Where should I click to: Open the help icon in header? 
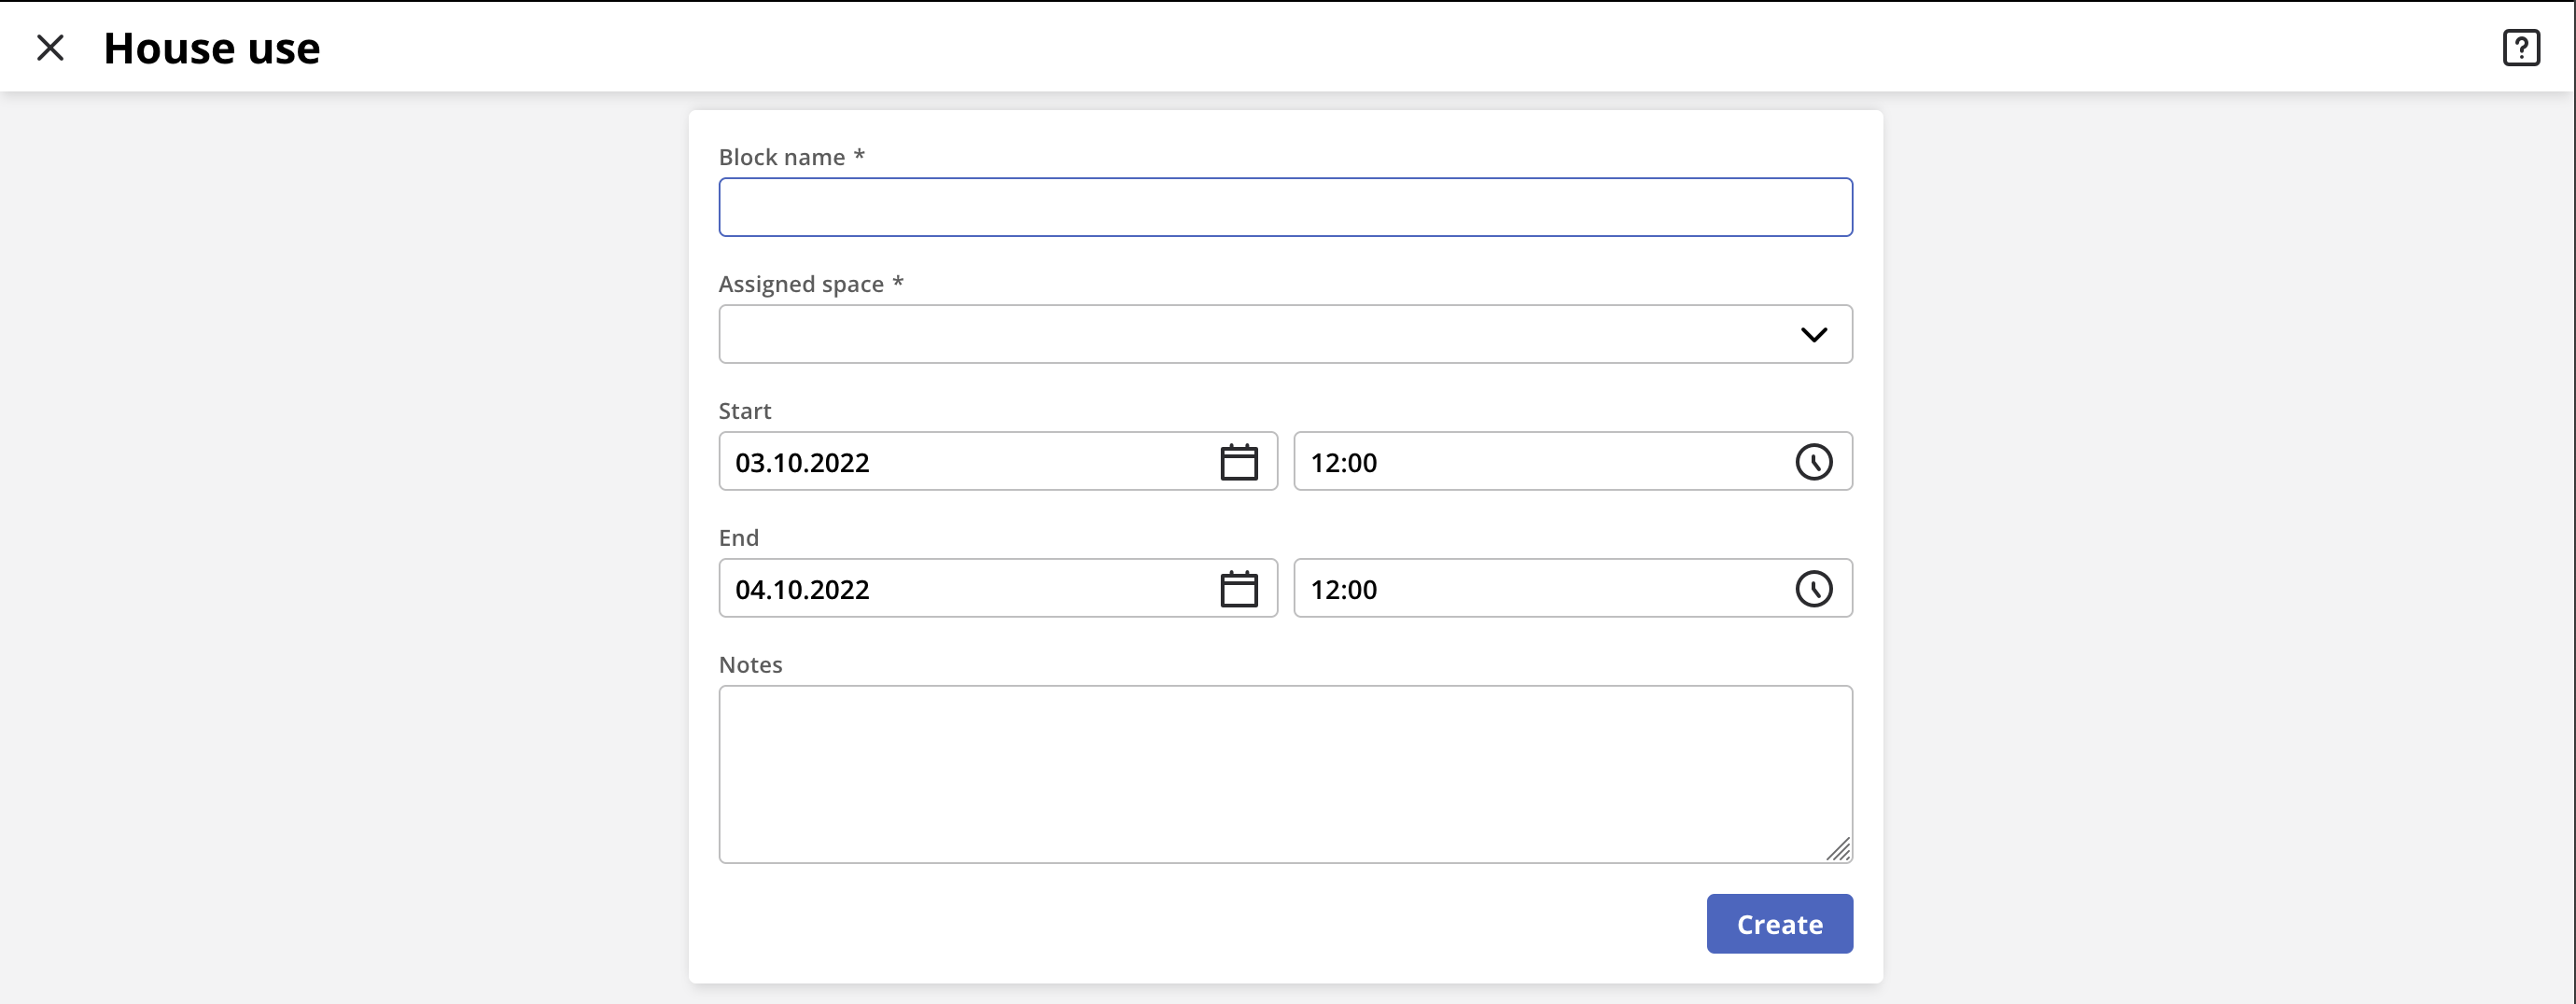pyautogui.click(x=2520, y=47)
